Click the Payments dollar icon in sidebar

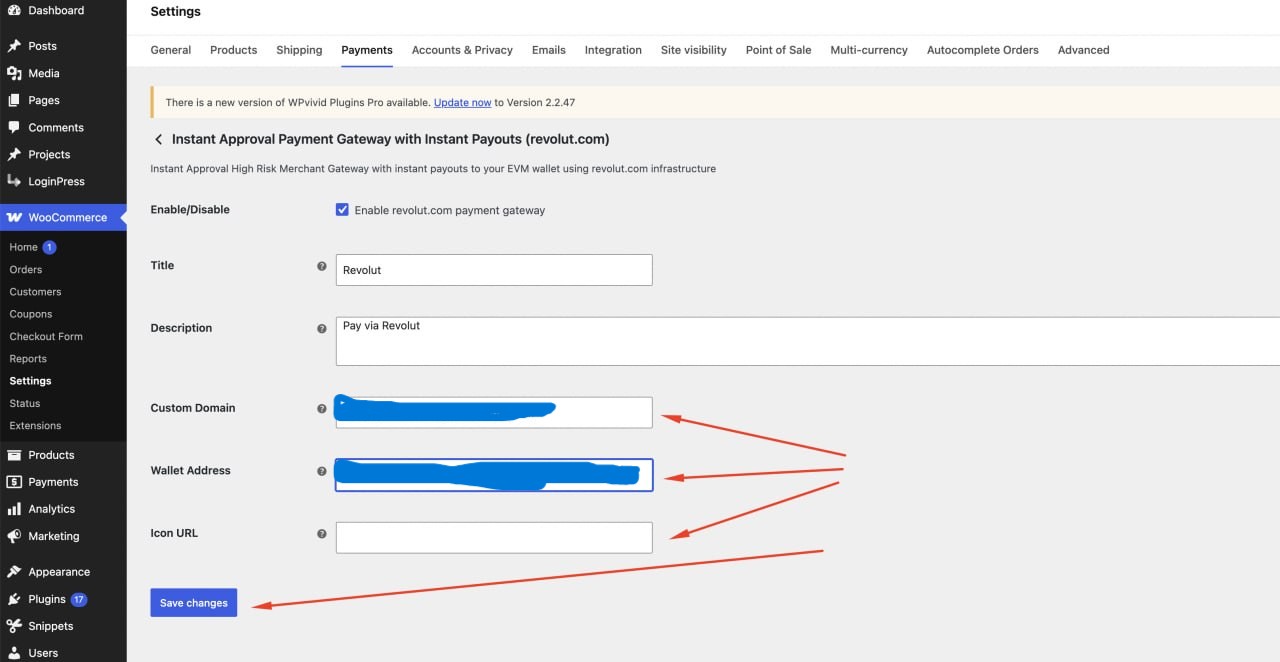click(x=14, y=482)
